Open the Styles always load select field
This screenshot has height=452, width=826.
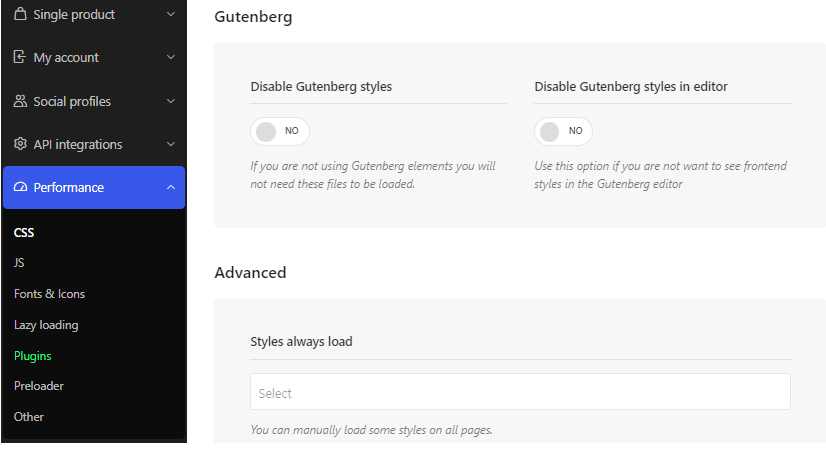coord(520,391)
